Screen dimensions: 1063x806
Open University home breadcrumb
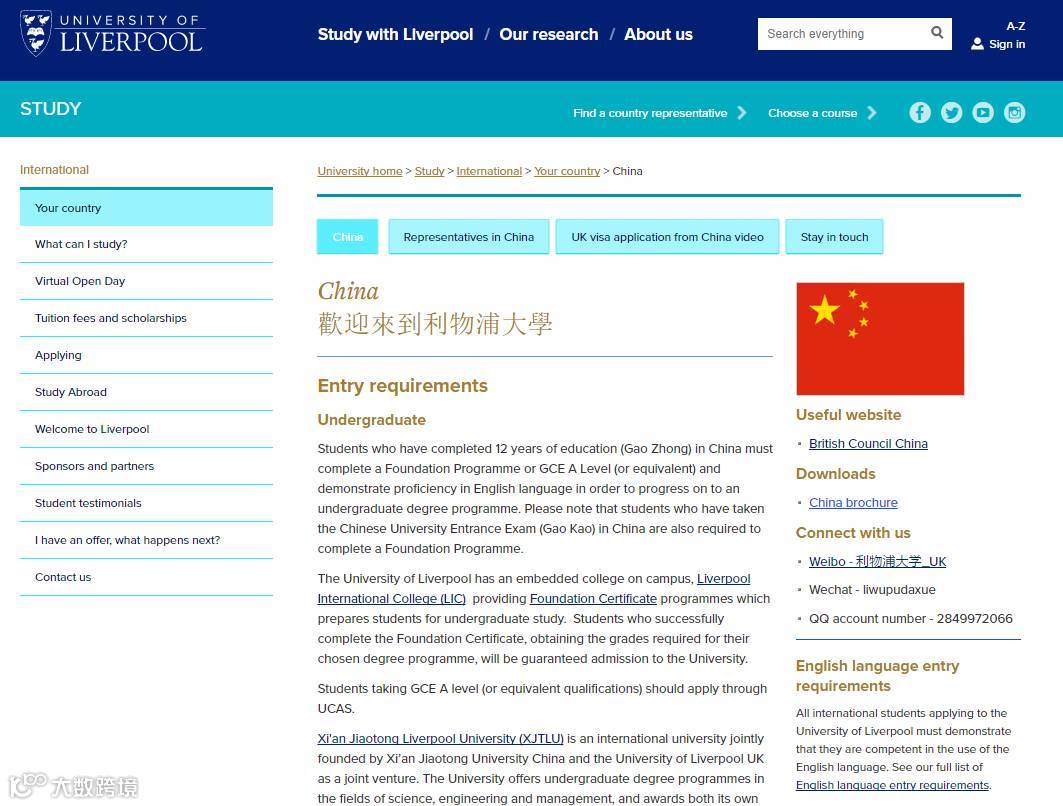[x=360, y=171]
